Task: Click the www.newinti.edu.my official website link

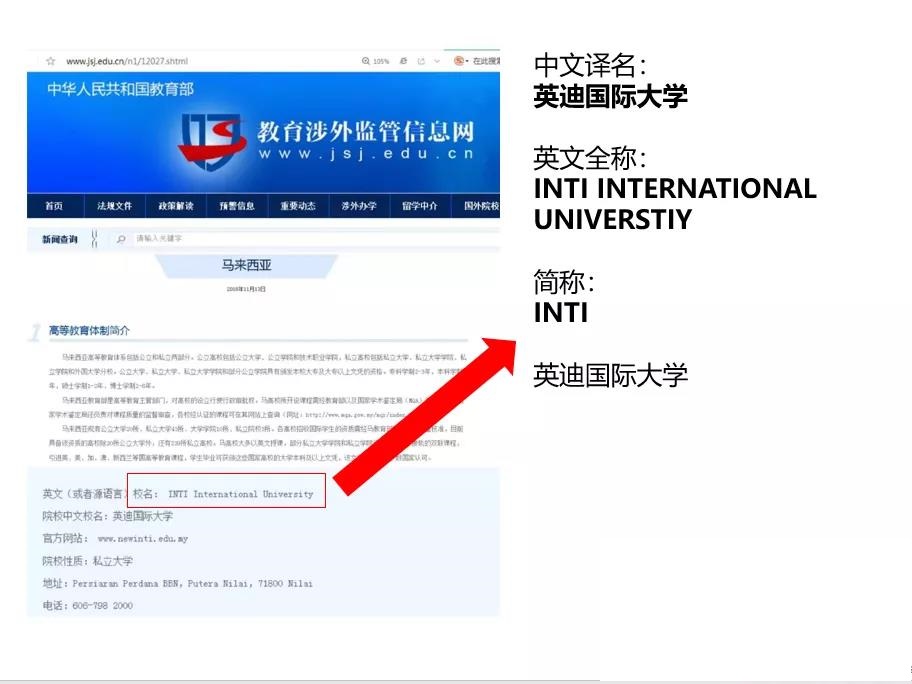Action: point(143,539)
